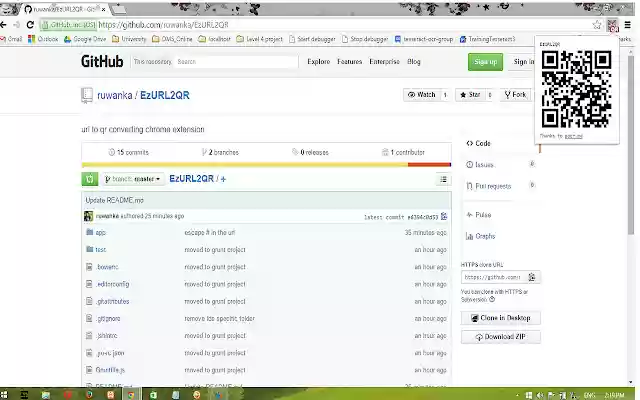Open the .gitignore file

coord(108,319)
